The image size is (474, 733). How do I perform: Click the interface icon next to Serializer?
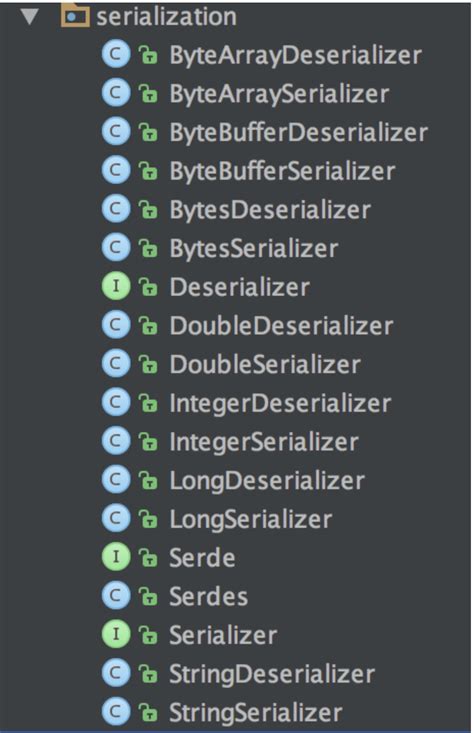point(115,634)
